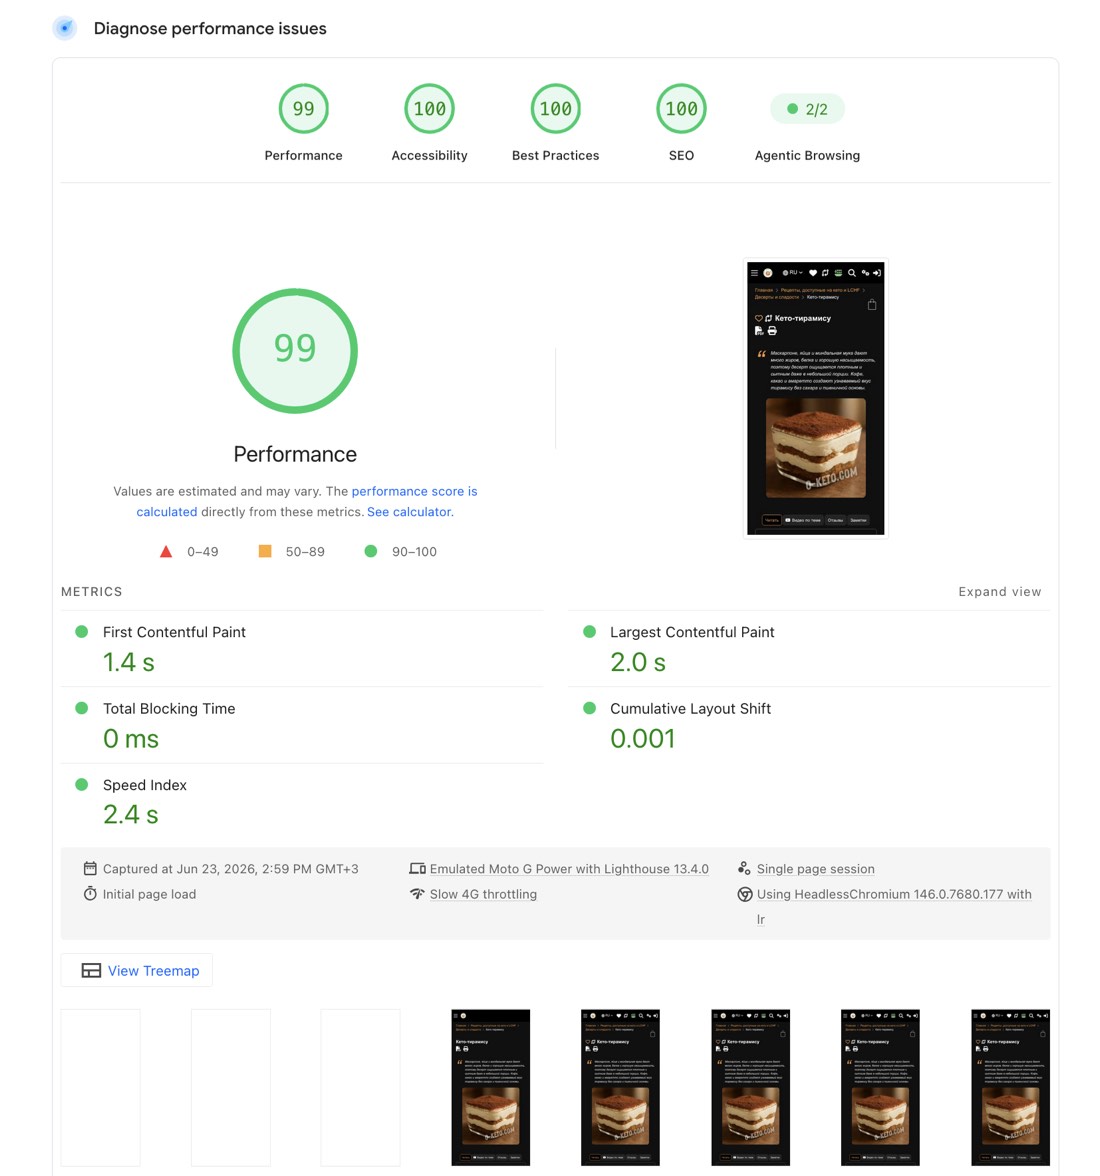The height and width of the screenshot is (1176, 1100).
Task: Click the Chromium icon beside Using HeadlessChromium
Action: [x=745, y=894]
